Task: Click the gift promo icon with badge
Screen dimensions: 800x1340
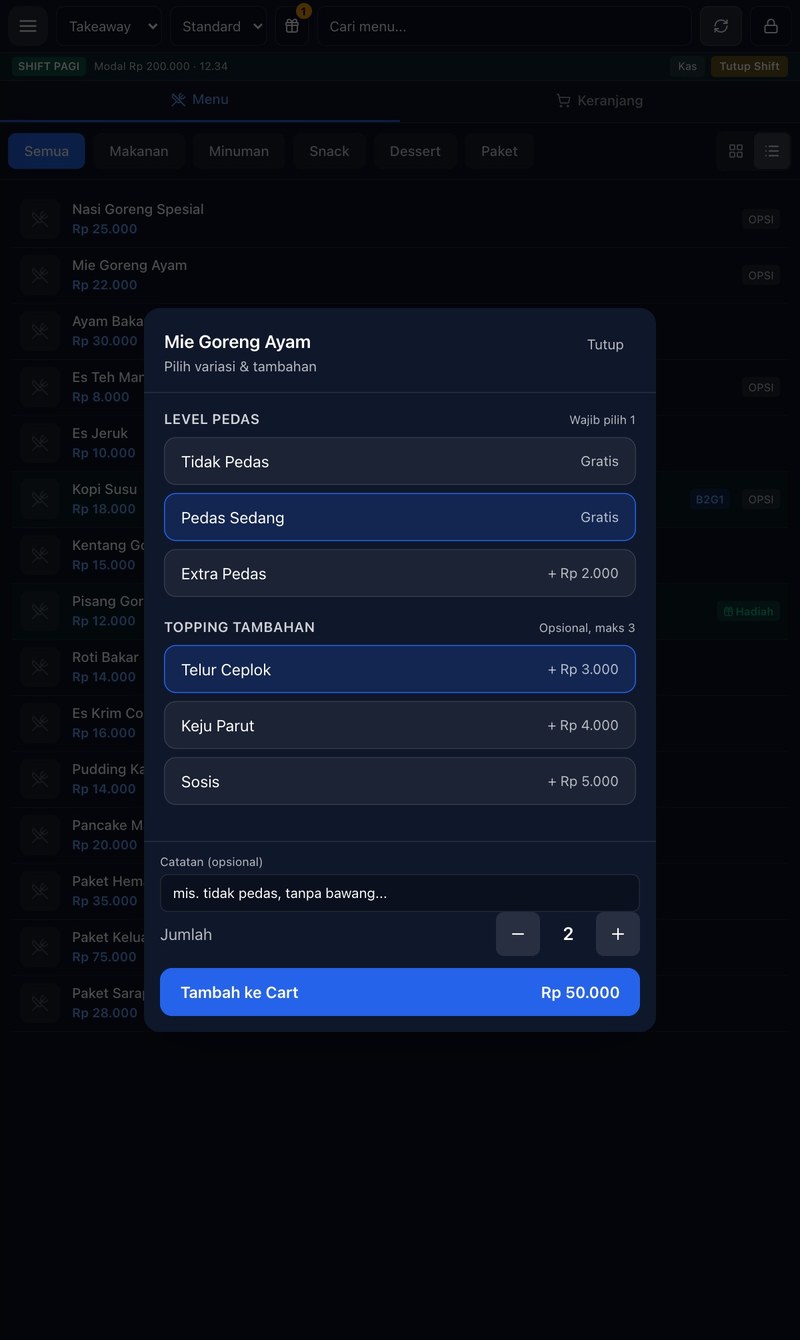Action: [292, 26]
